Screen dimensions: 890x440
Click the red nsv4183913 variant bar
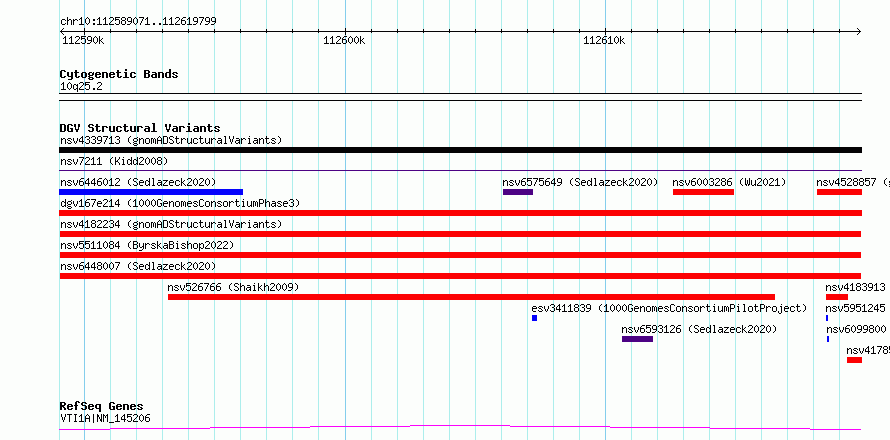837,297
